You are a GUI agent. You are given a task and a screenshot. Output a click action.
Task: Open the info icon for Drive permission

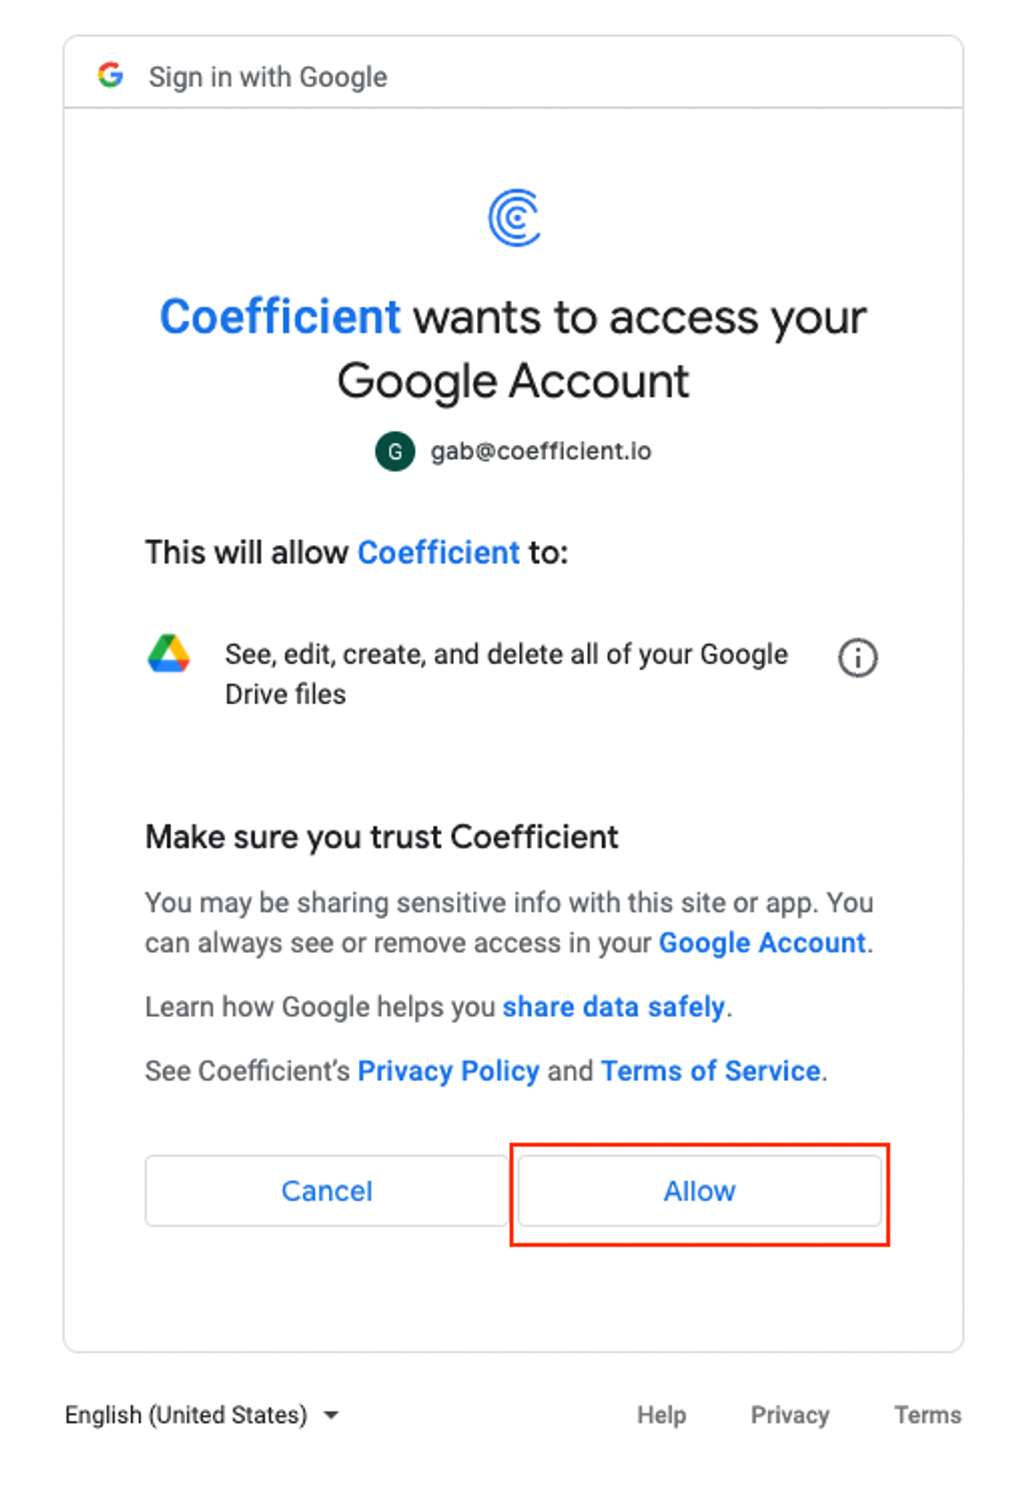857,657
